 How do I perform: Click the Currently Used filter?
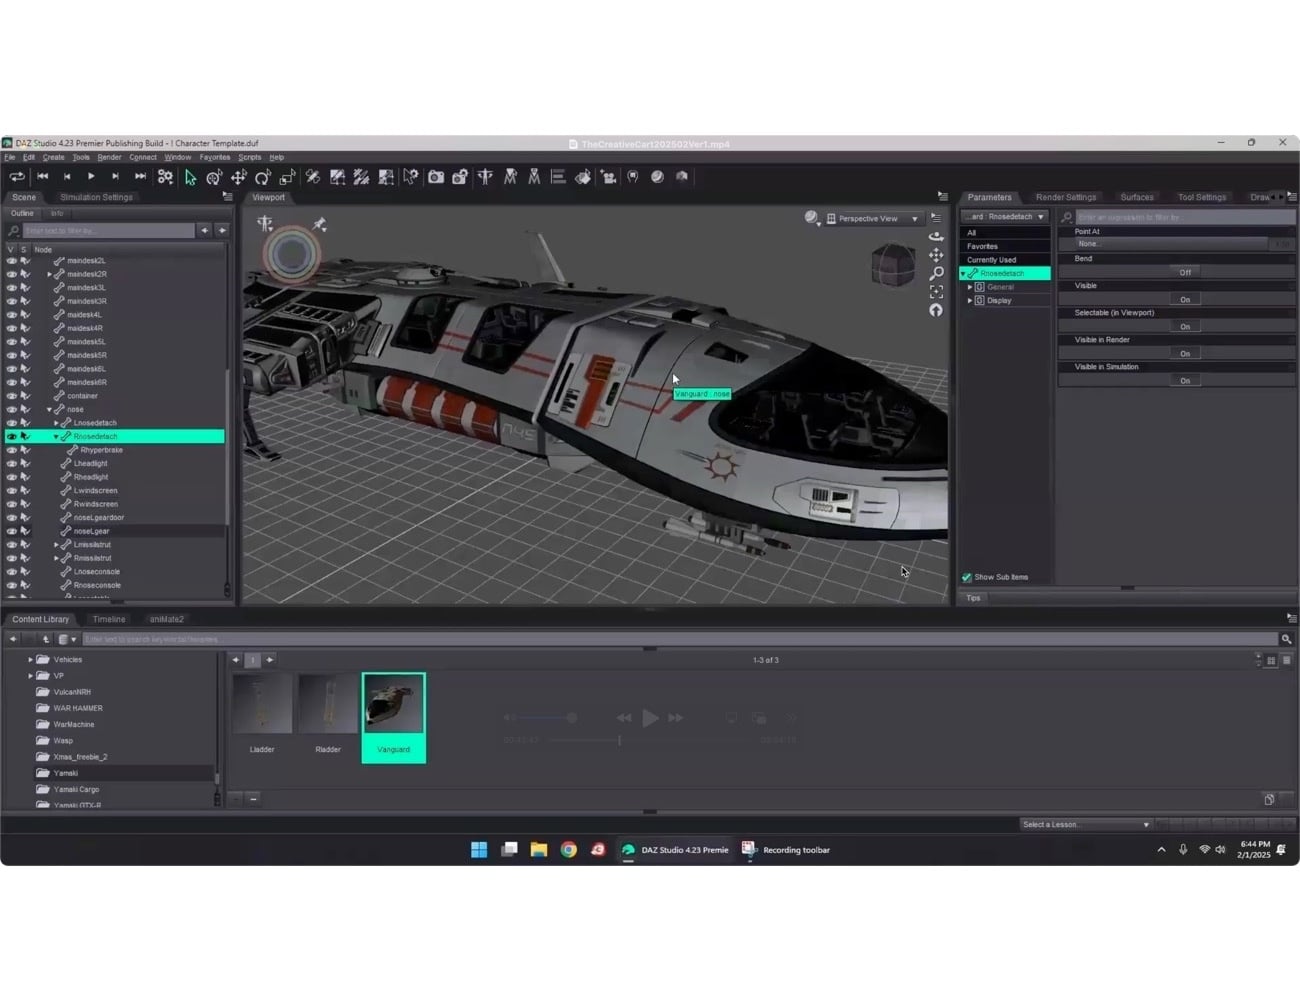click(x=991, y=260)
